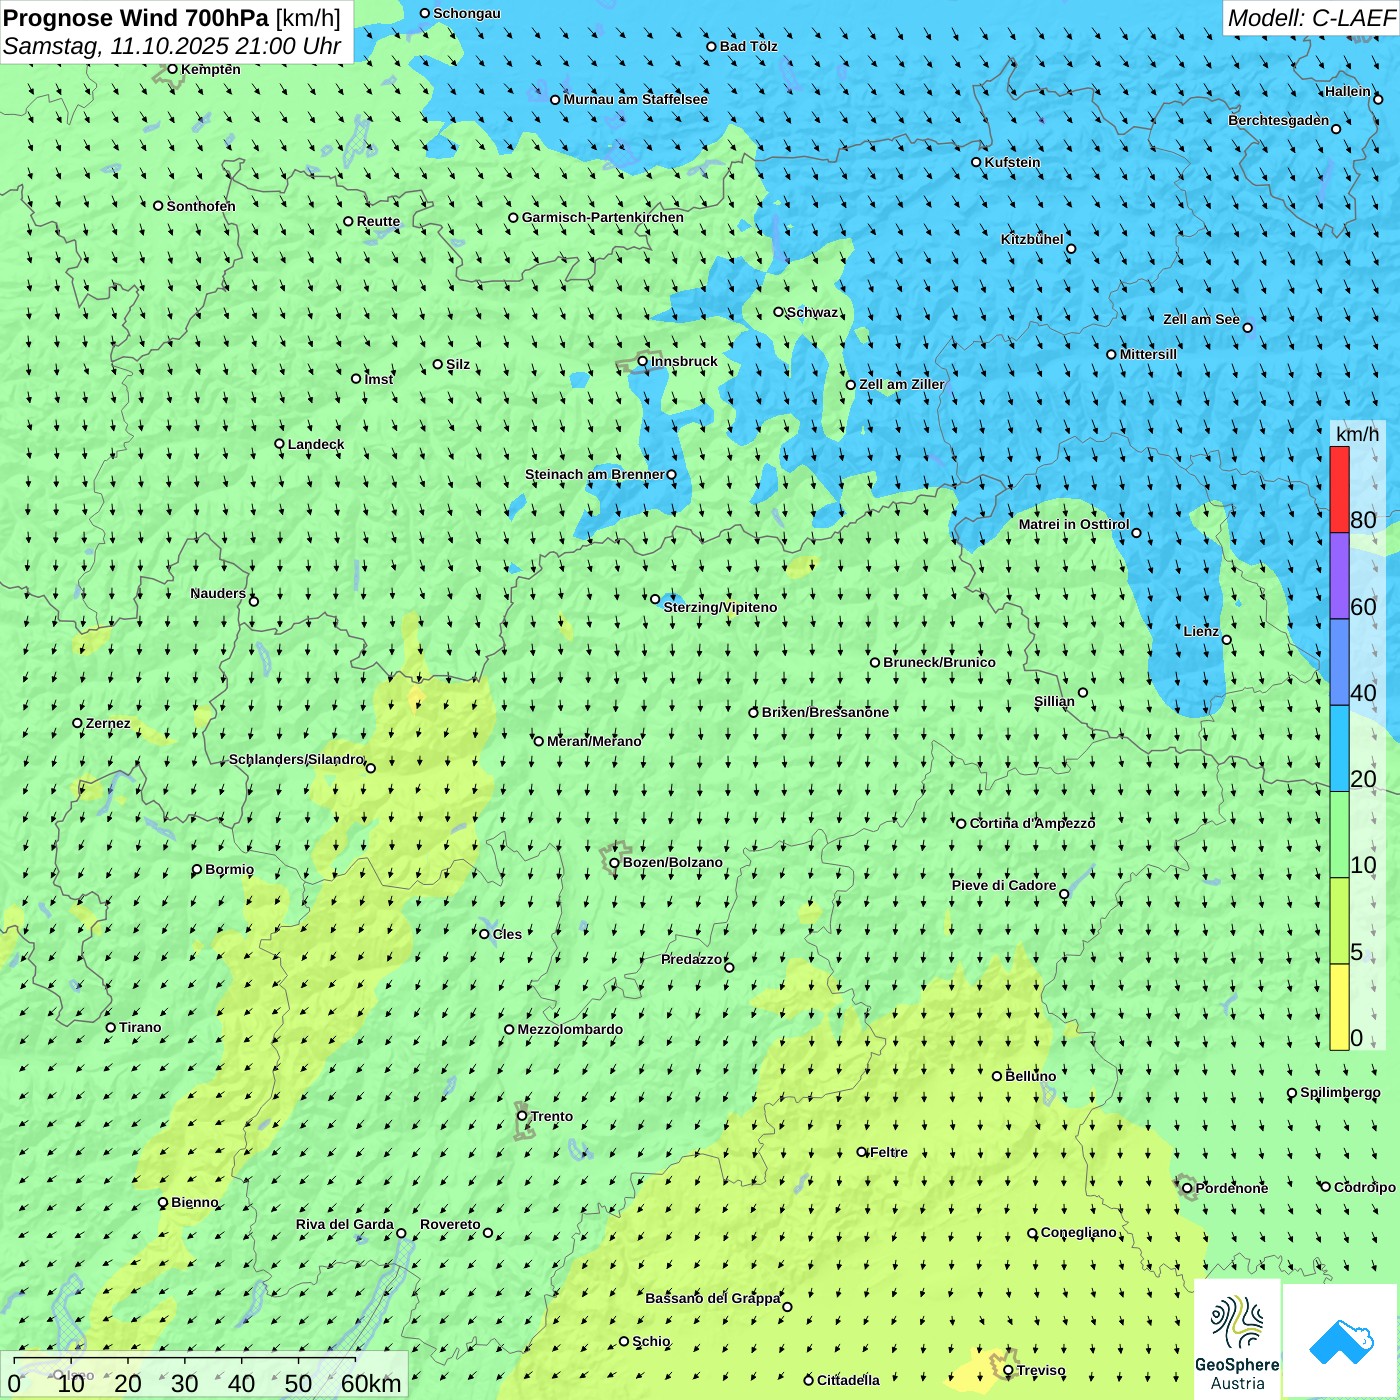
Task: Click the Kempten city label
Action: click(211, 69)
